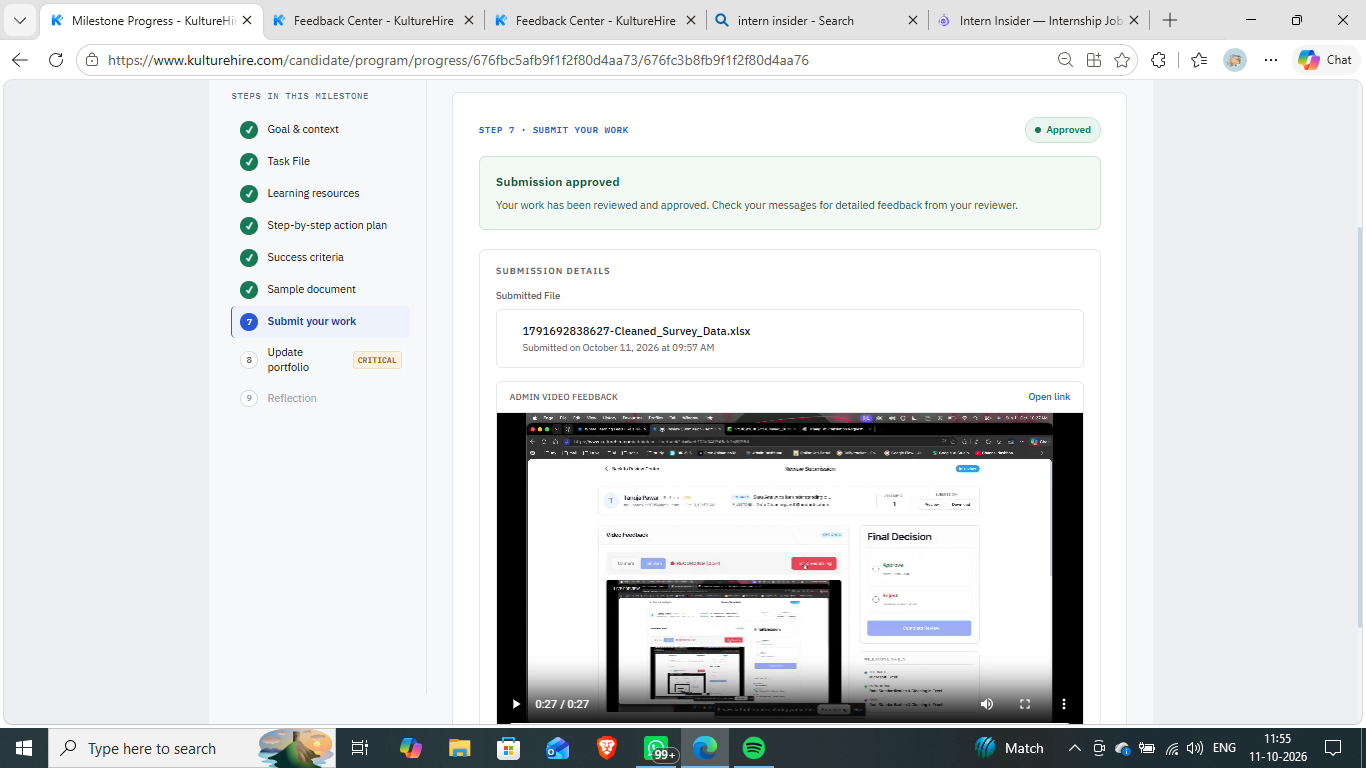
Task: Select the Submit your work step
Action: click(320, 322)
